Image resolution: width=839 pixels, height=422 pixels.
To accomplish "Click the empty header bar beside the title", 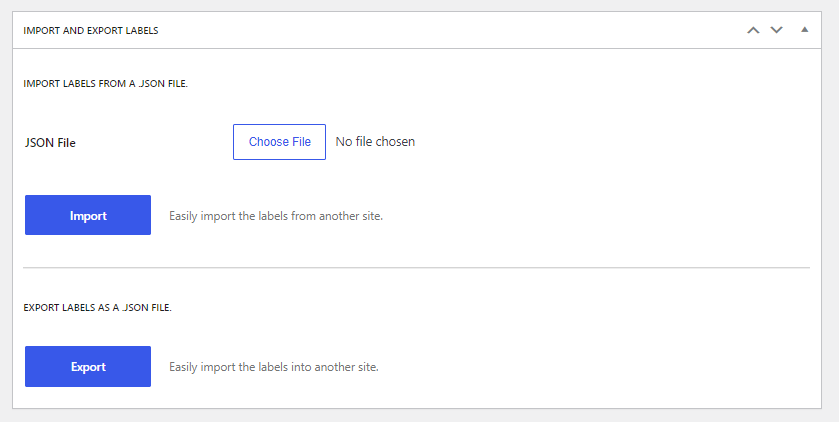I will (x=449, y=30).
